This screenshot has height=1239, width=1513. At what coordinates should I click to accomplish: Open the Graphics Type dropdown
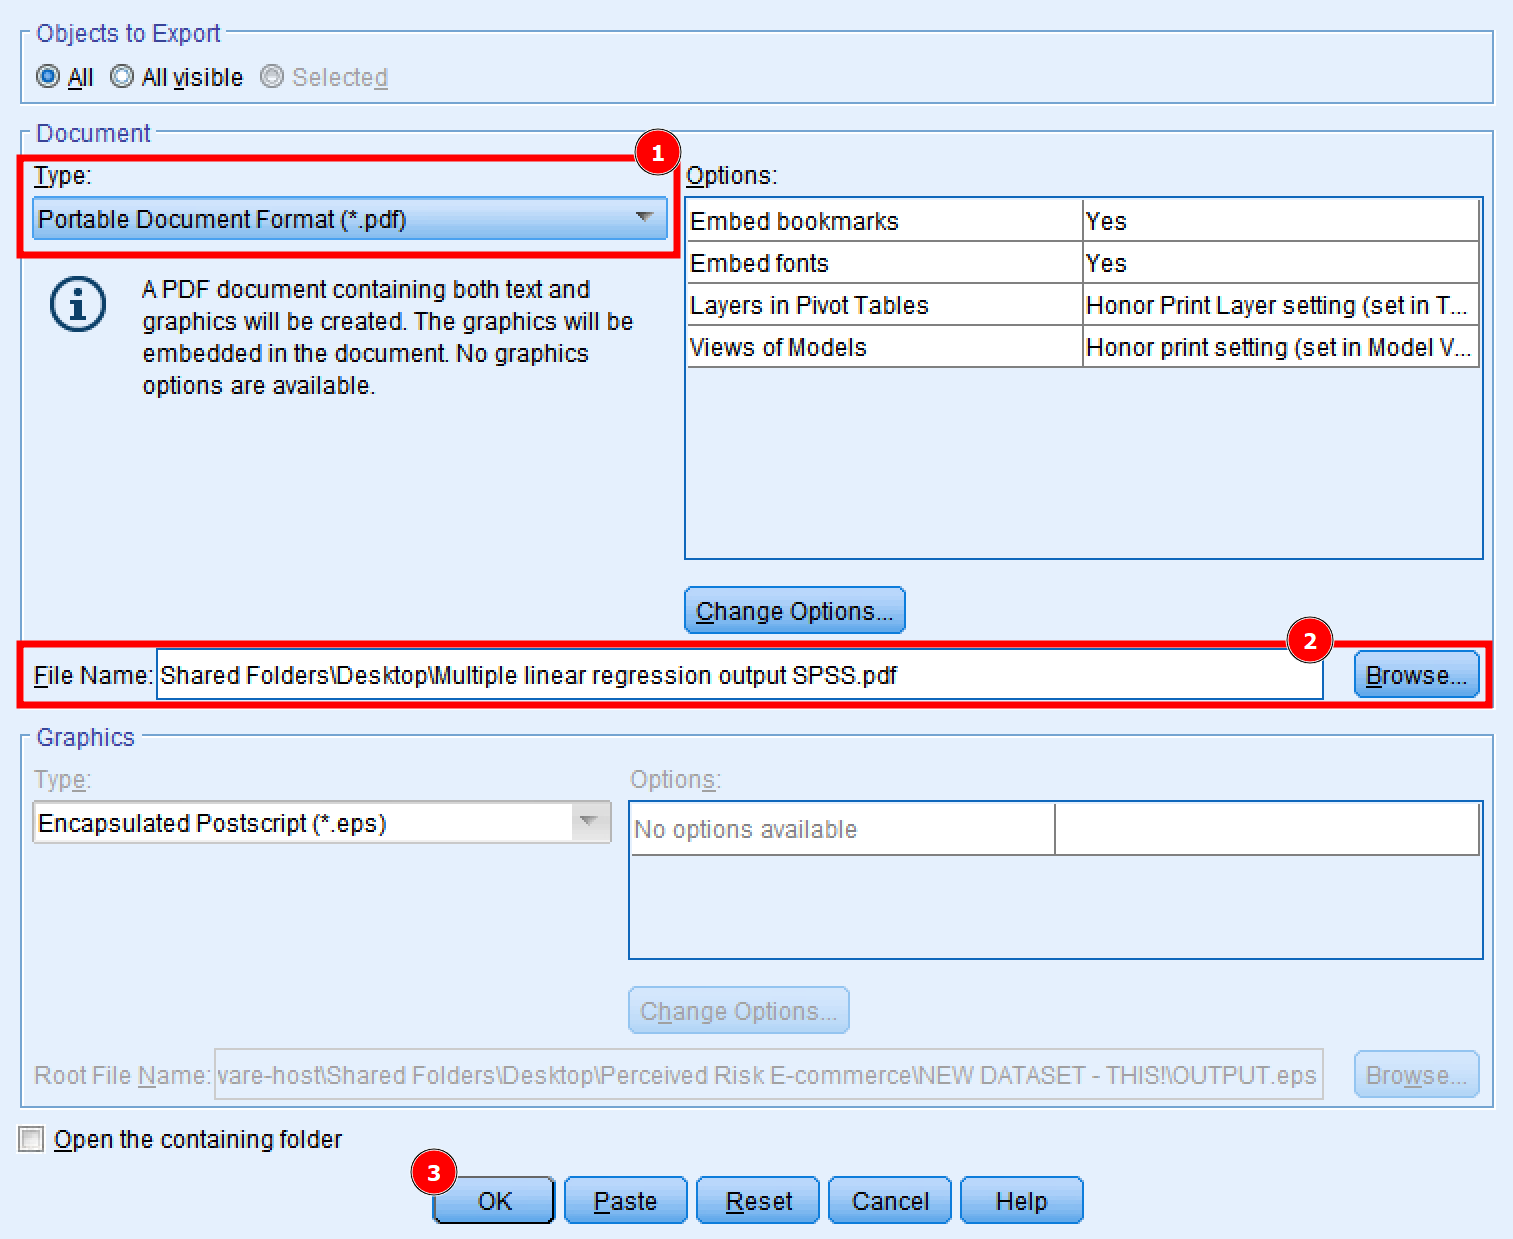[588, 821]
